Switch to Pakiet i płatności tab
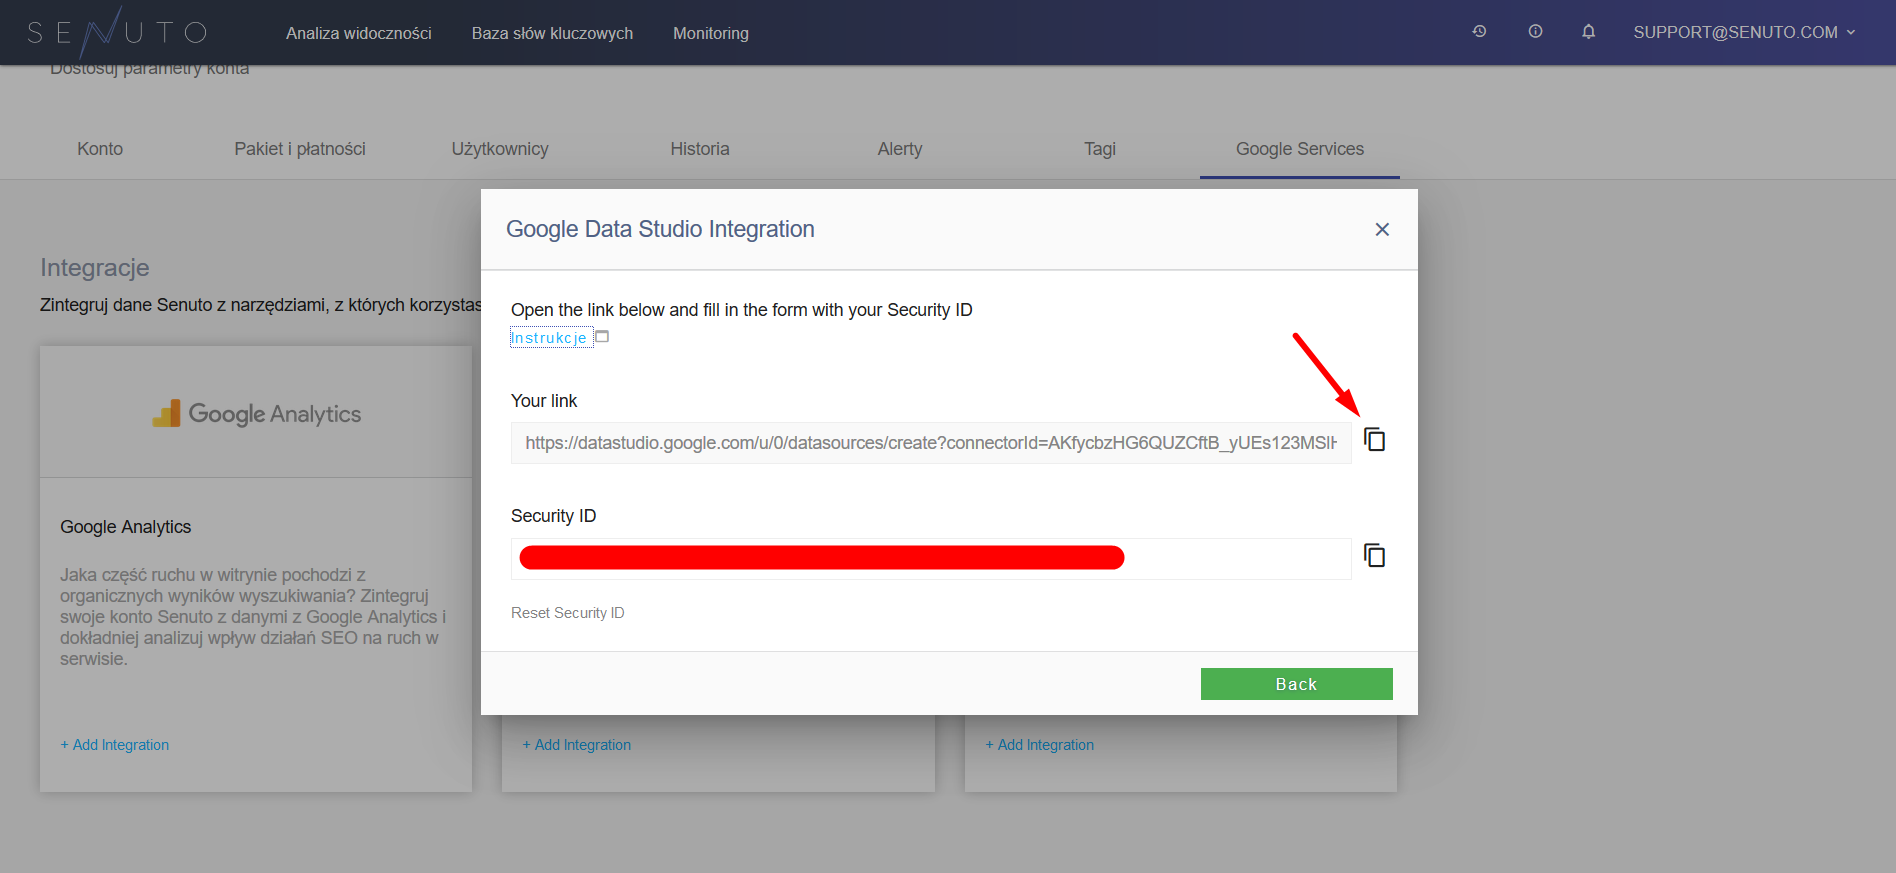The width and height of the screenshot is (1896, 873). [300, 149]
